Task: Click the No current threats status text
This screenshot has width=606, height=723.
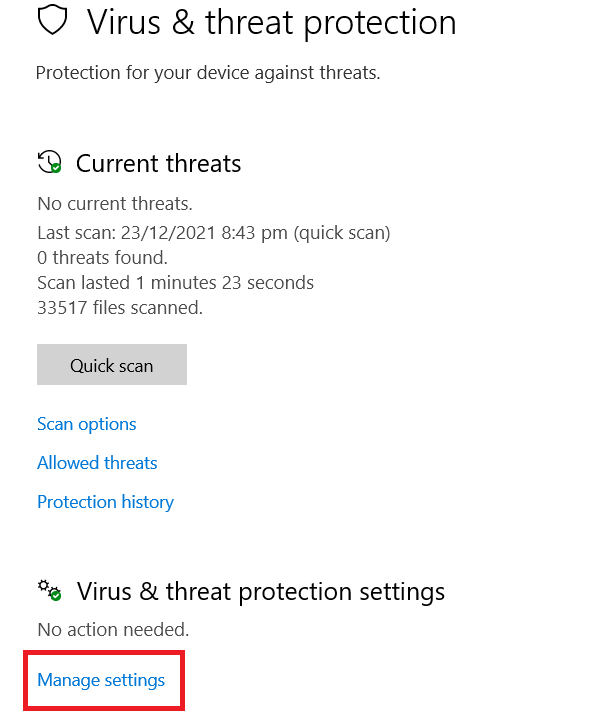Action: click(115, 204)
